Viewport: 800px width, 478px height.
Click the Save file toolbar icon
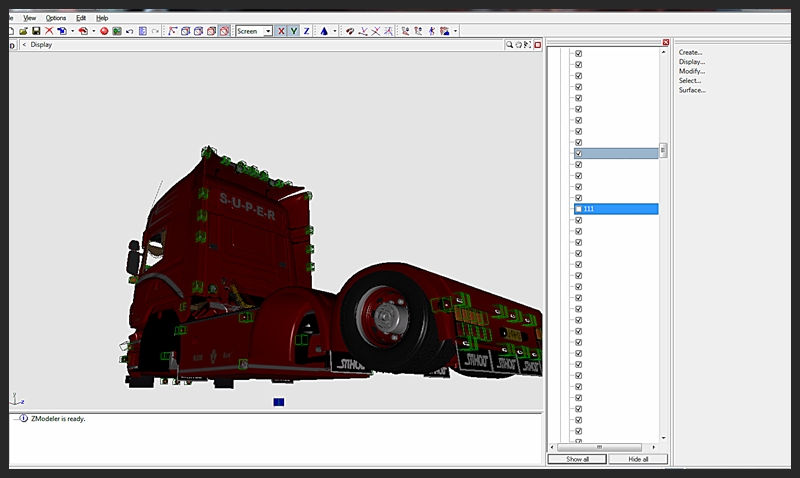tap(36, 31)
